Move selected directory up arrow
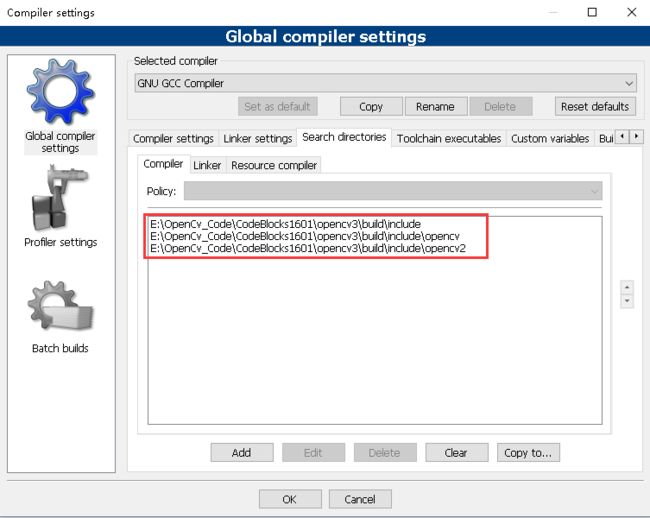 [x=627, y=287]
